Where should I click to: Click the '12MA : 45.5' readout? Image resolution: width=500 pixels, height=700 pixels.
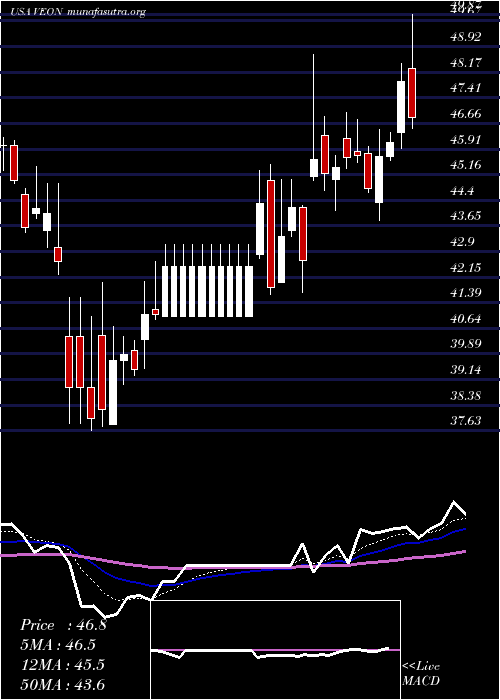(62, 665)
